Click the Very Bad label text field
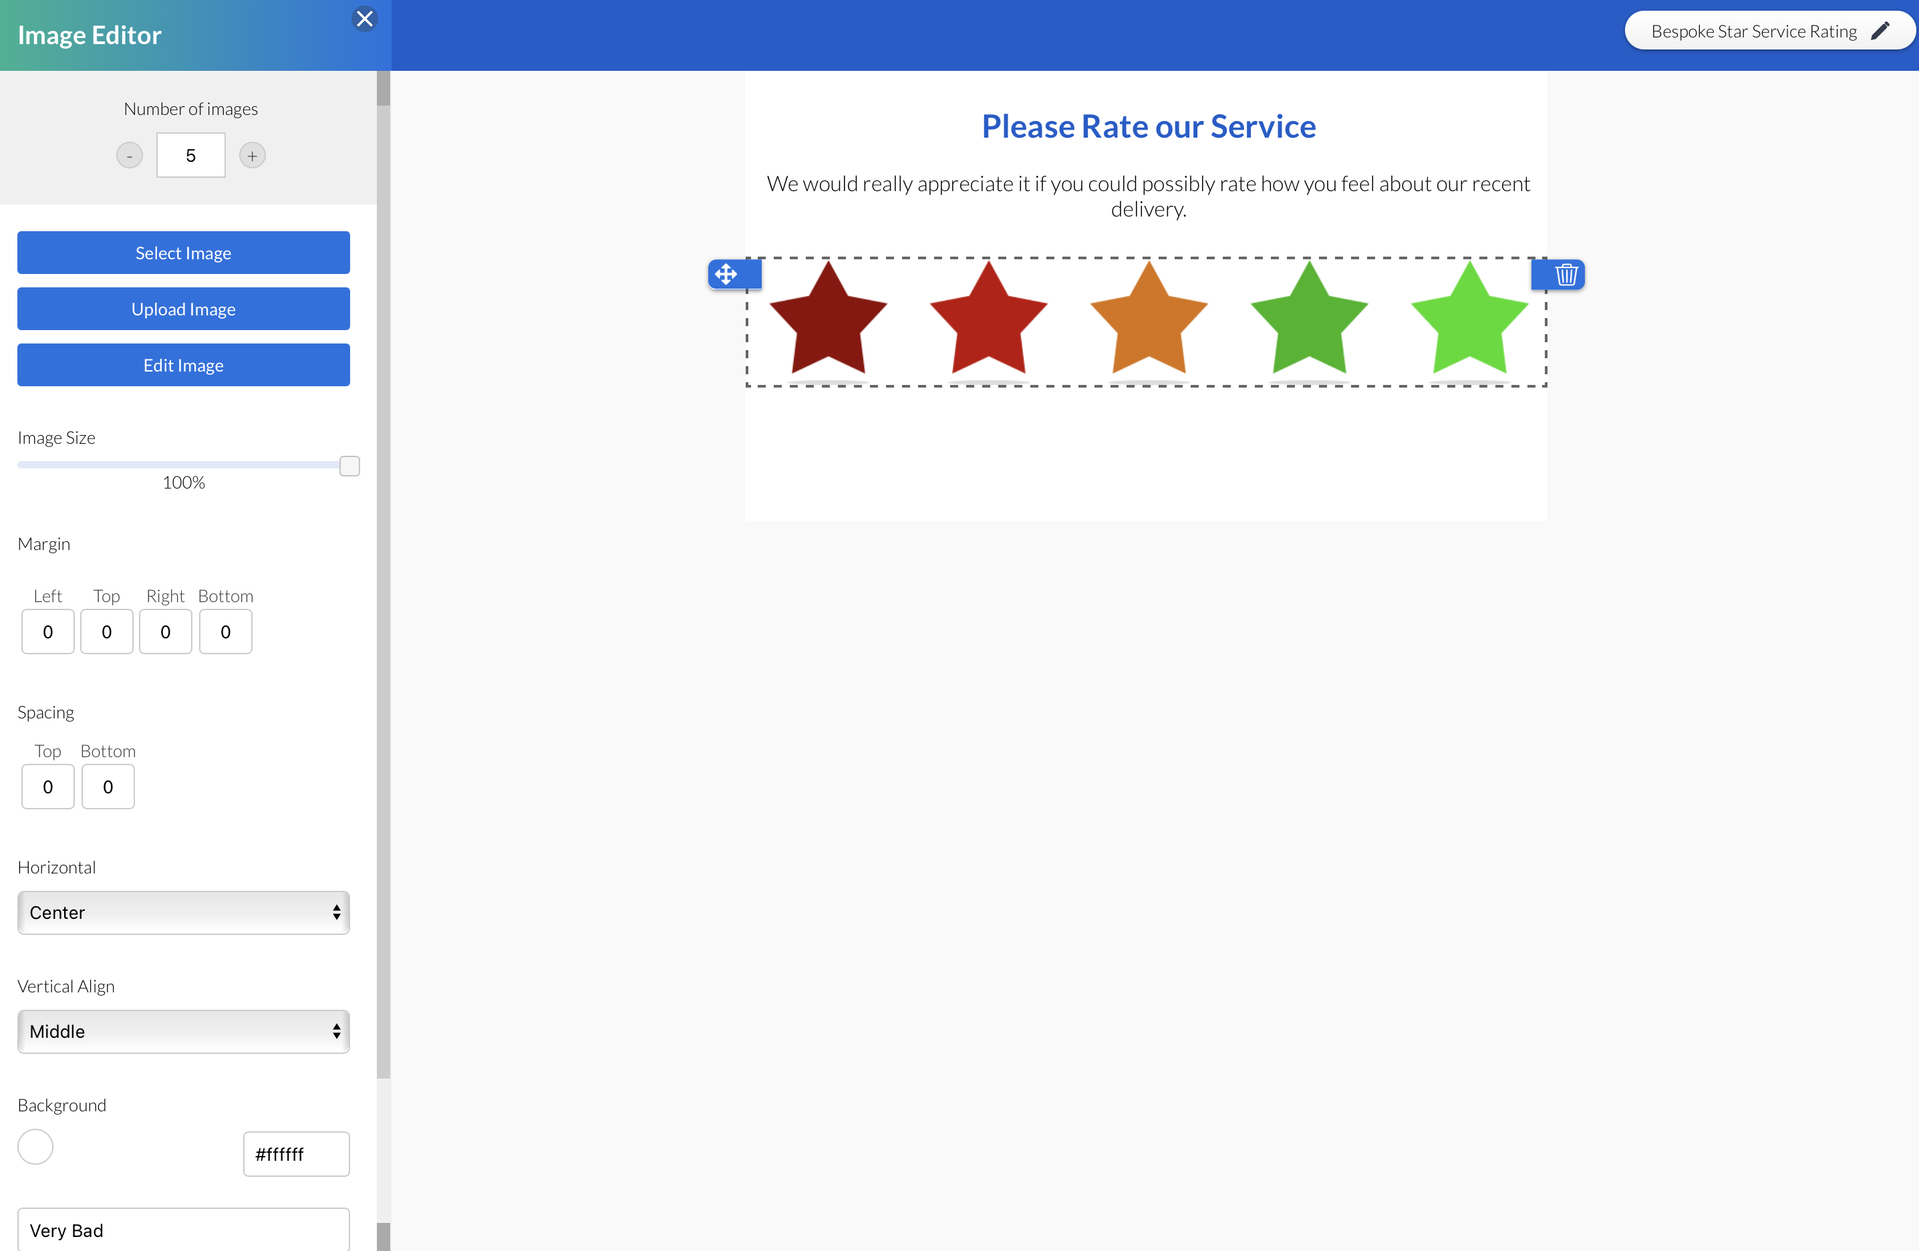Image resolution: width=1919 pixels, height=1251 pixels. [x=184, y=1230]
